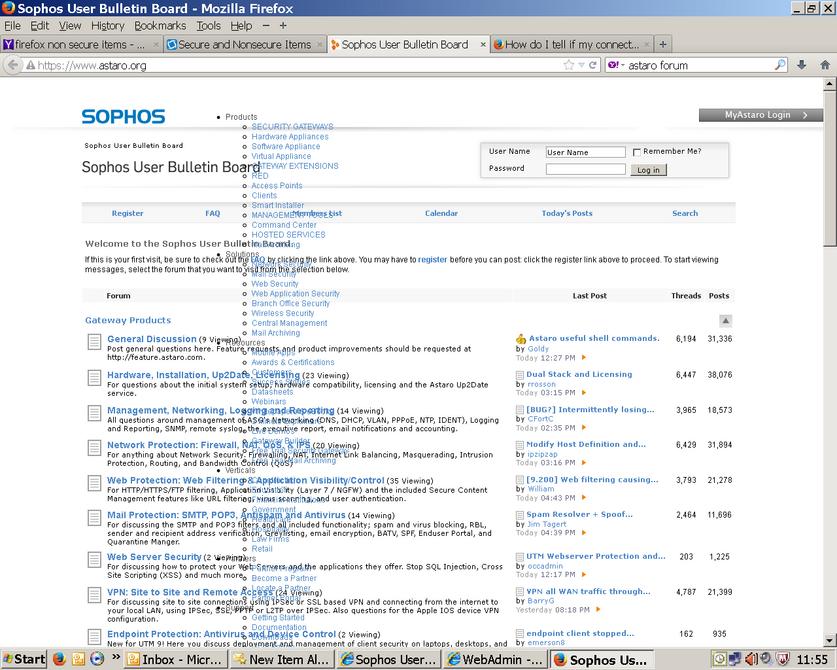Open the History menu
Viewport: 837px width, 670px height.
107,26
